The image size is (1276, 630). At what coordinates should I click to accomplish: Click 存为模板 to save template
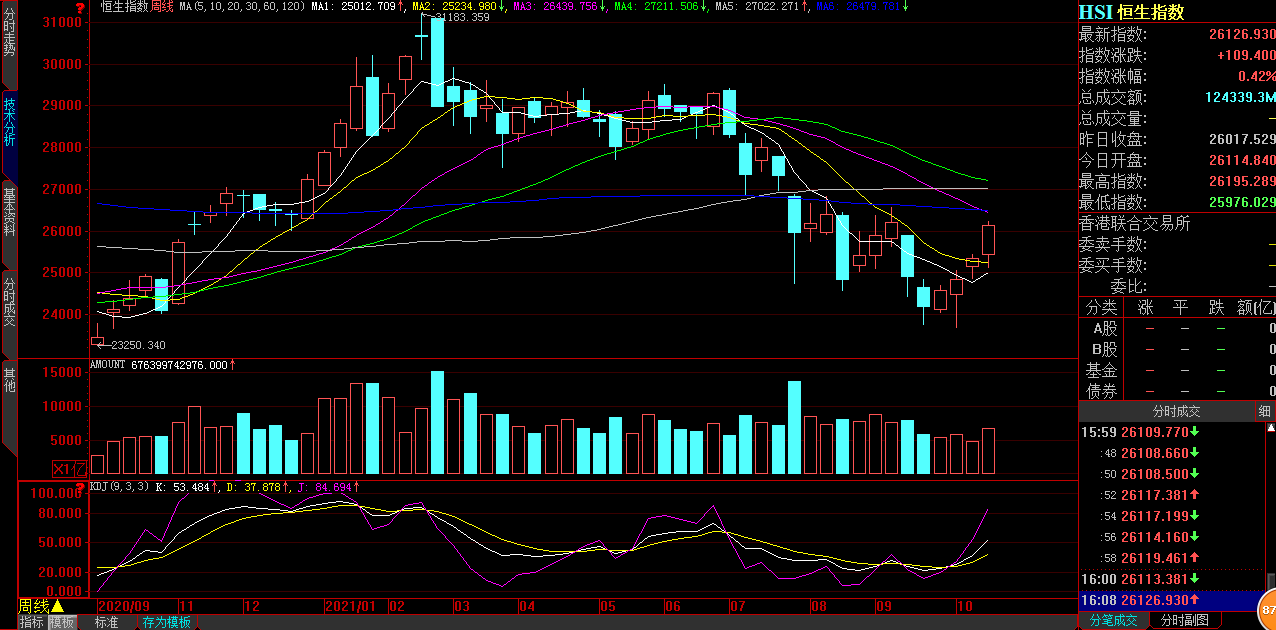point(165,622)
